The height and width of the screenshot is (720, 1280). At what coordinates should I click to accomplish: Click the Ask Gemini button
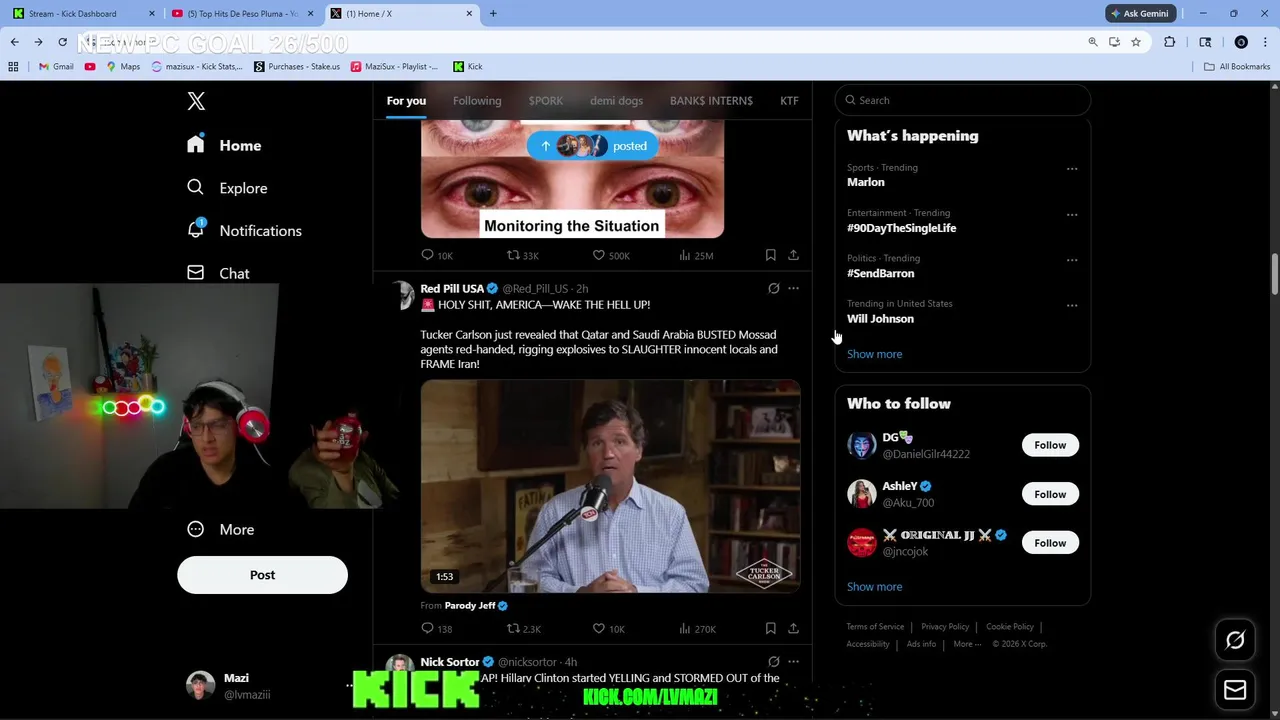point(1138,14)
